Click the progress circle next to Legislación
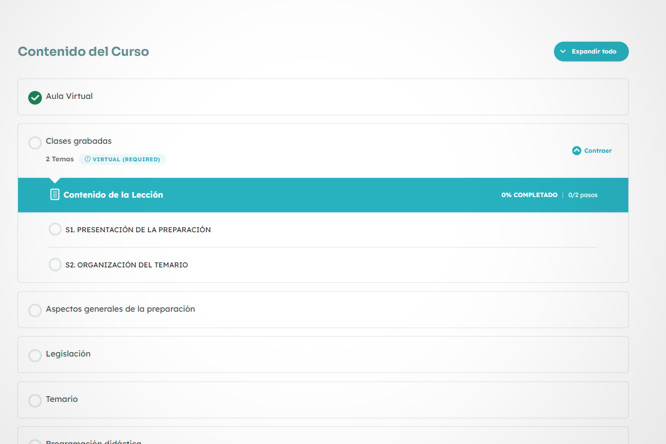 [35, 355]
